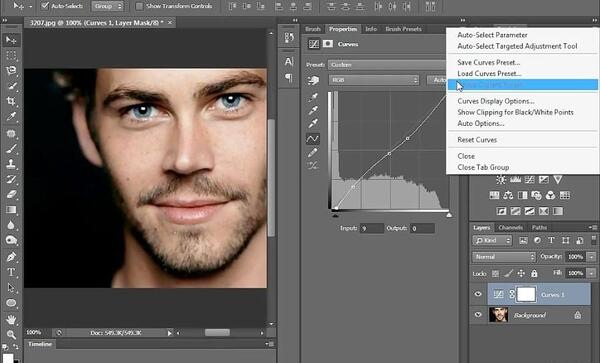Select the History Brush tool

click(x=11, y=179)
